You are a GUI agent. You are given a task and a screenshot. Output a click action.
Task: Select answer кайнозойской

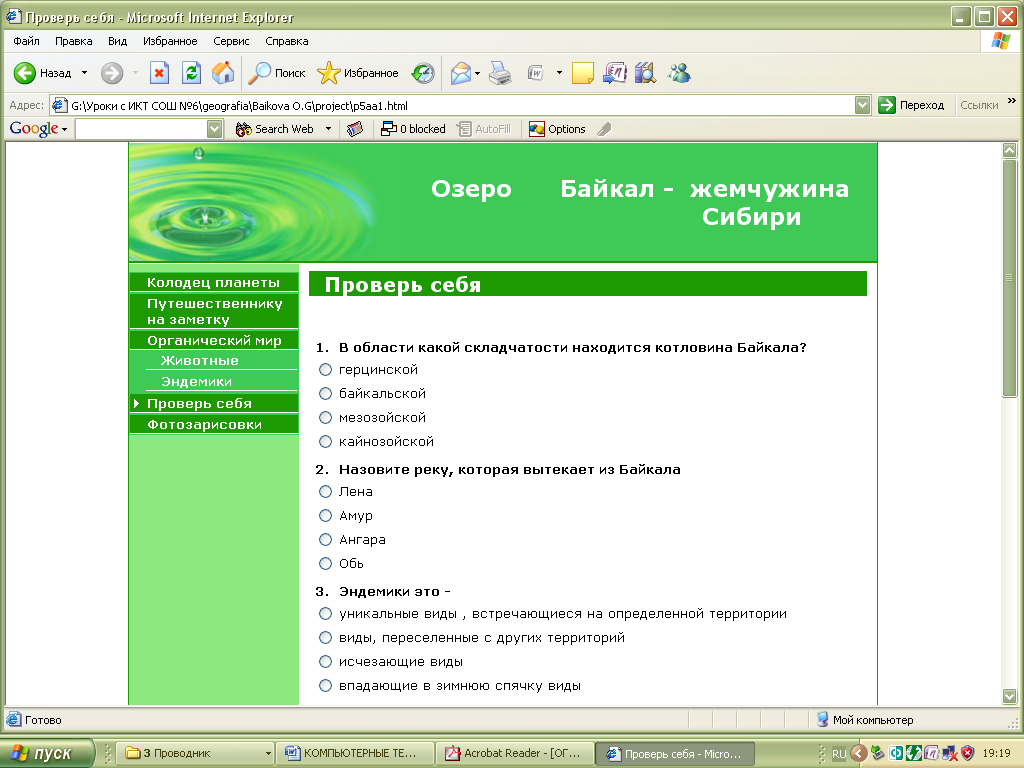point(325,441)
